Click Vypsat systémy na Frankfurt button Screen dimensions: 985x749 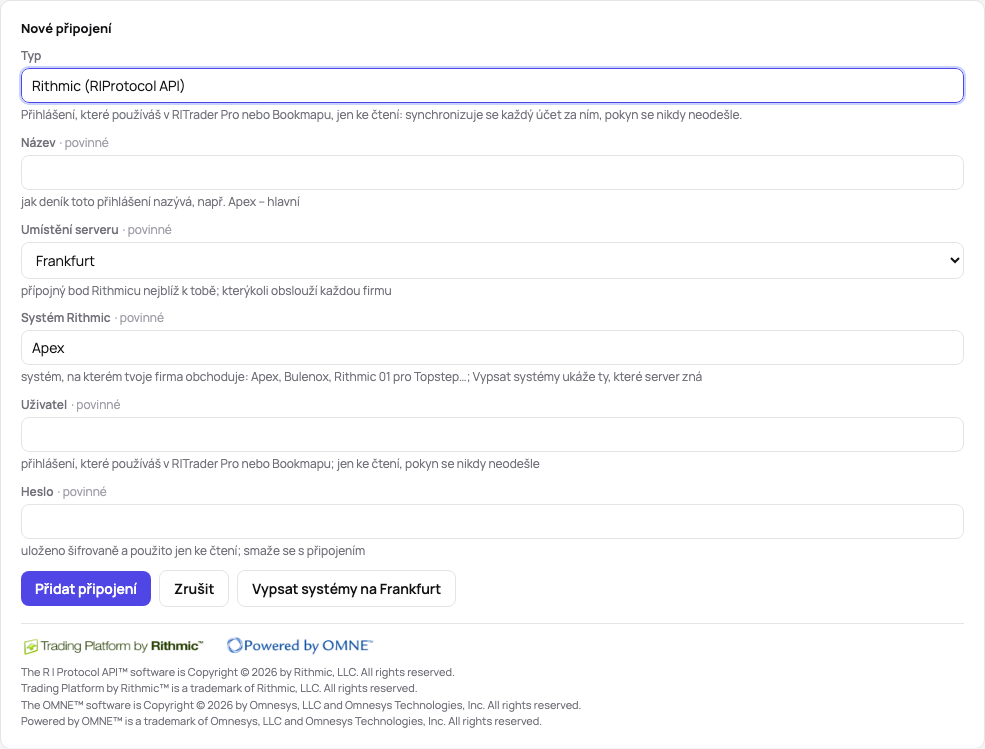[x=346, y=589]
